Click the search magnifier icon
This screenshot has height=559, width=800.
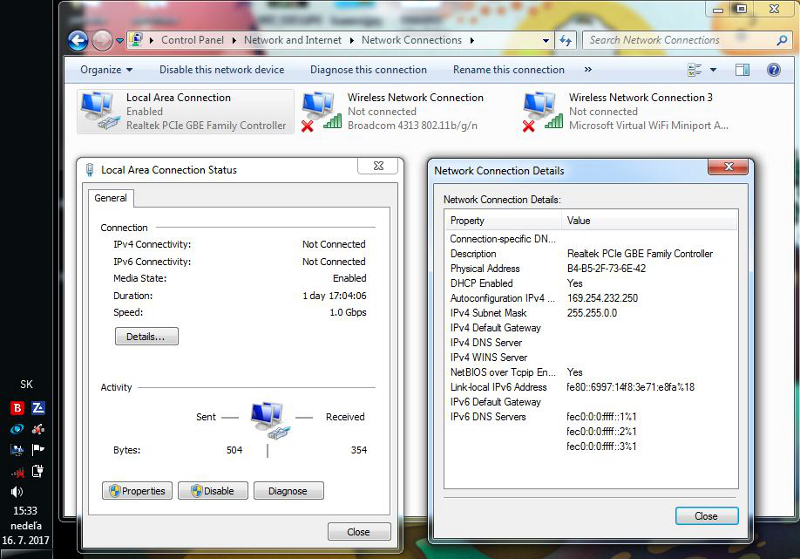point(781,40)
